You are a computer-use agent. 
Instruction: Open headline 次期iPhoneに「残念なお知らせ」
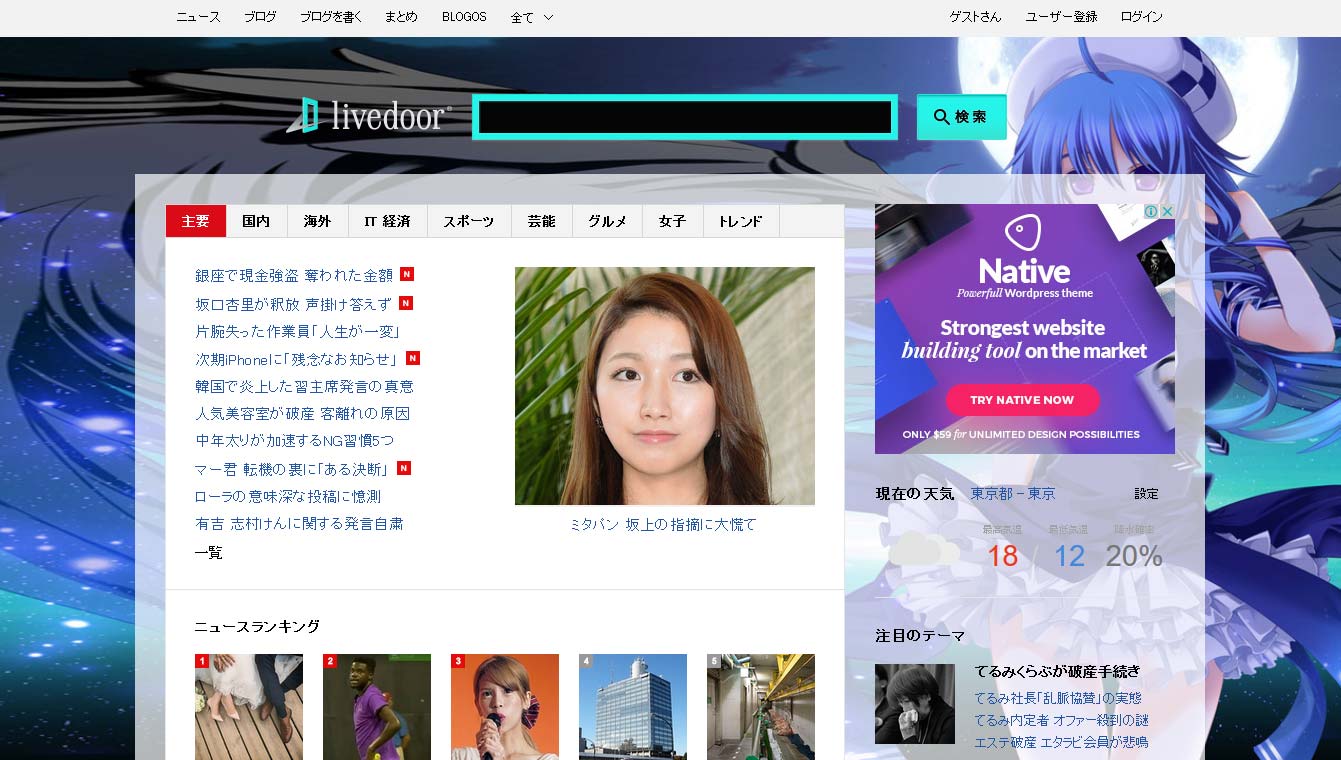[x=296, y=359]
